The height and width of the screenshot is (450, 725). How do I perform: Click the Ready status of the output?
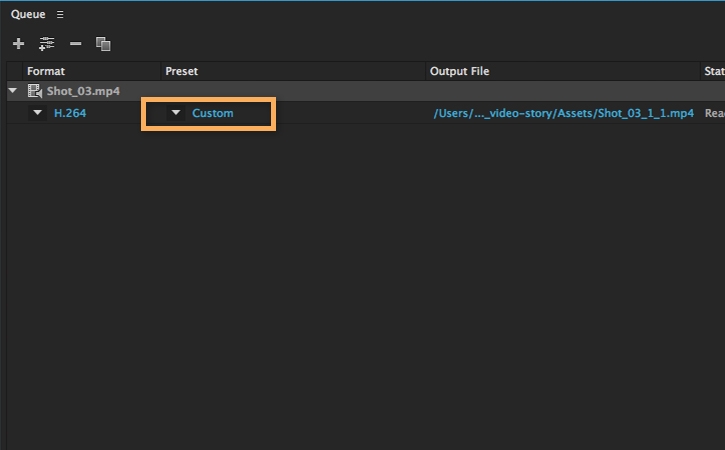pos(714,113)
